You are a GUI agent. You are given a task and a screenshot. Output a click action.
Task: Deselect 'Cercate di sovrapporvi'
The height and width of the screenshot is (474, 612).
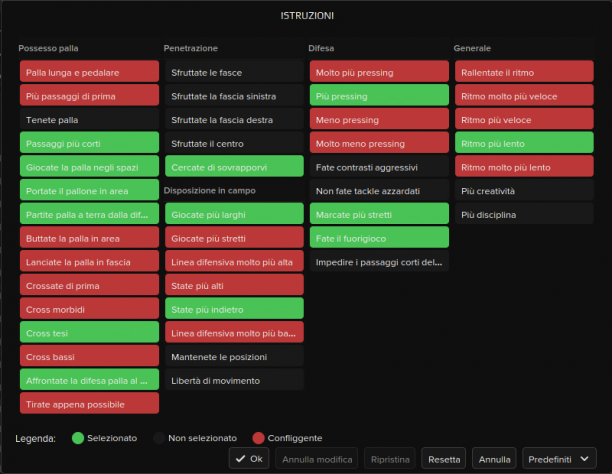234,166
